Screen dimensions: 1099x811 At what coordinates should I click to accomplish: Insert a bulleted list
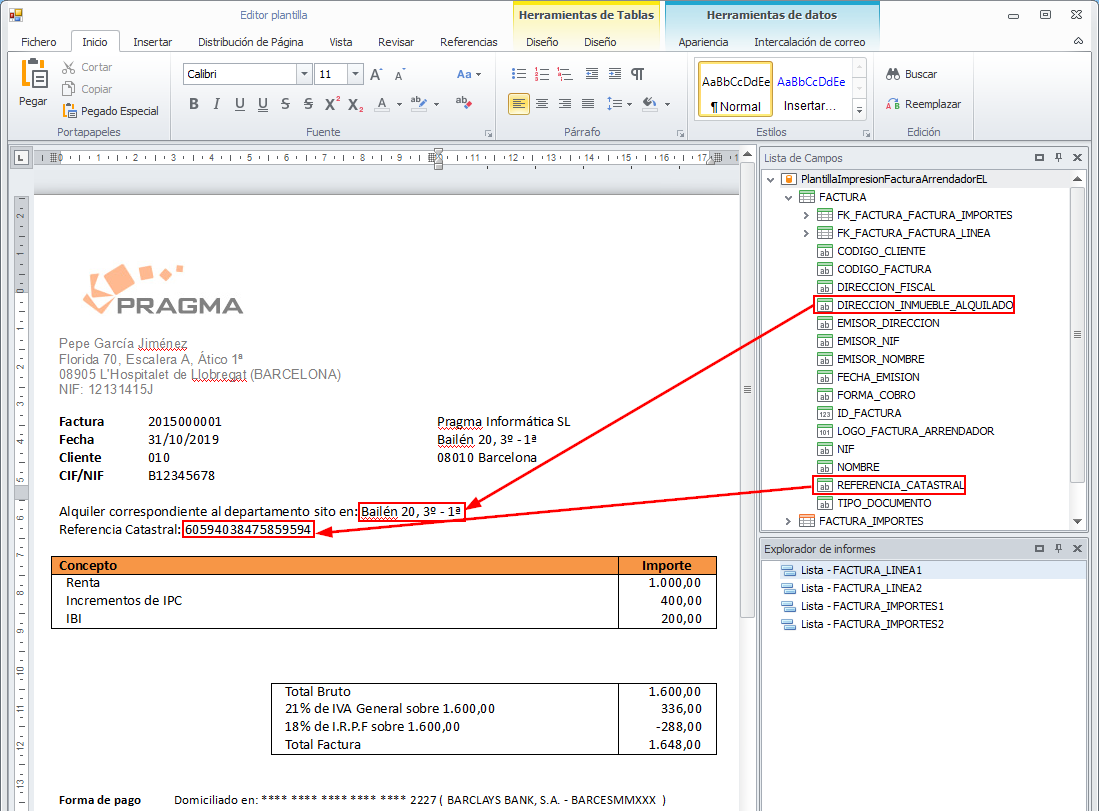(518, 74)
